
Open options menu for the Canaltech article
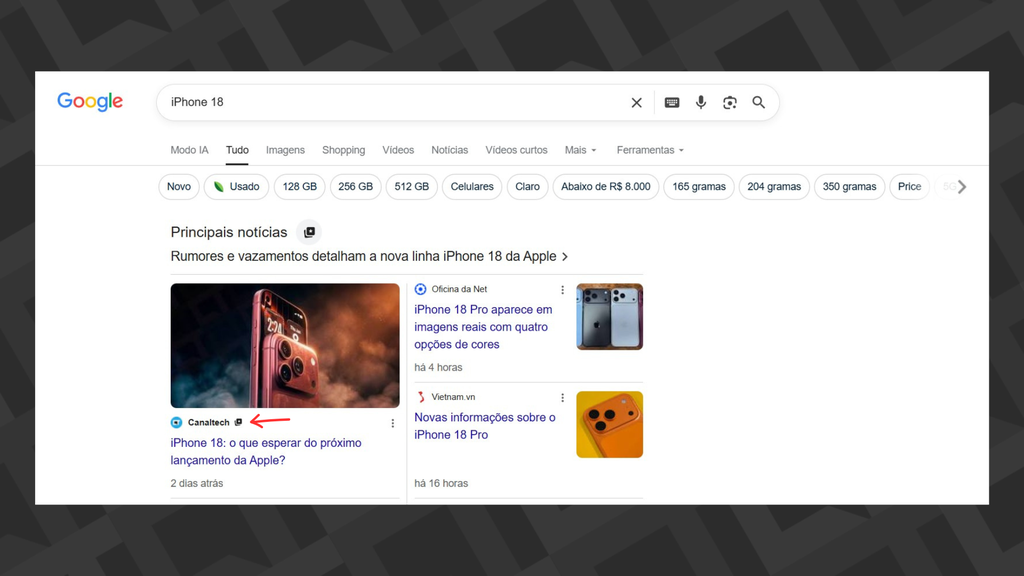pyautogui.click(x=392, y=423)
